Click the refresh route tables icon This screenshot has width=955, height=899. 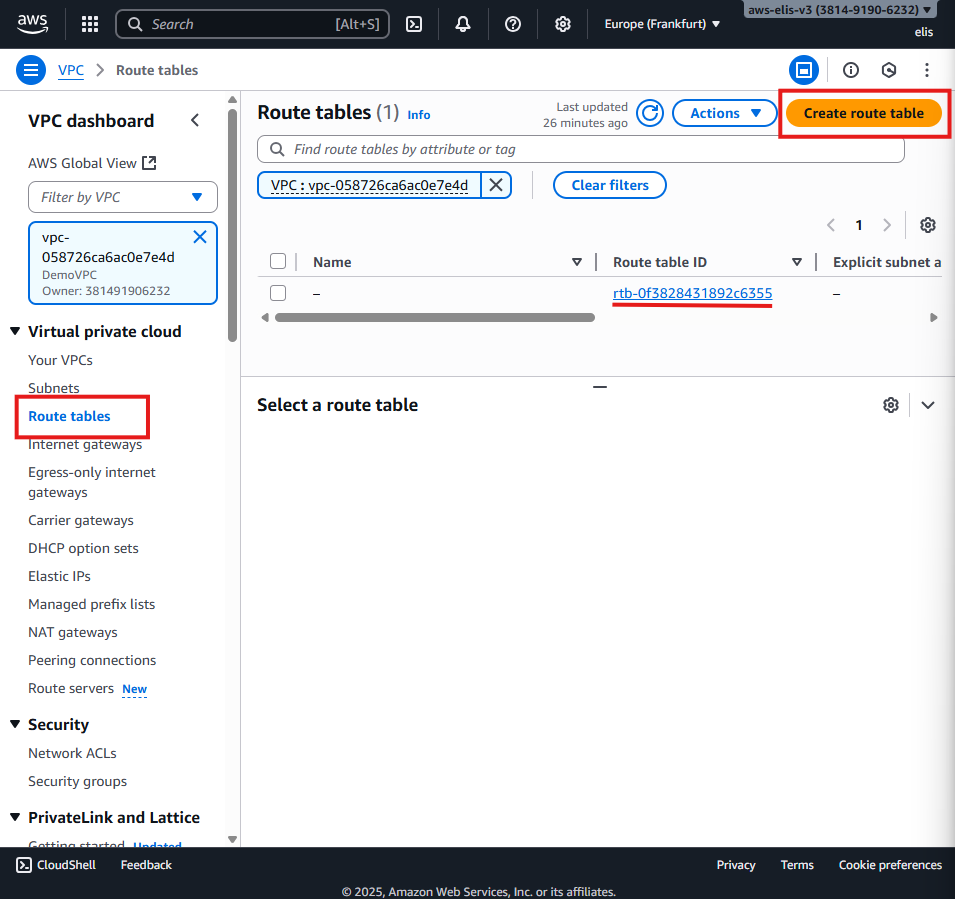pos(650,113)
